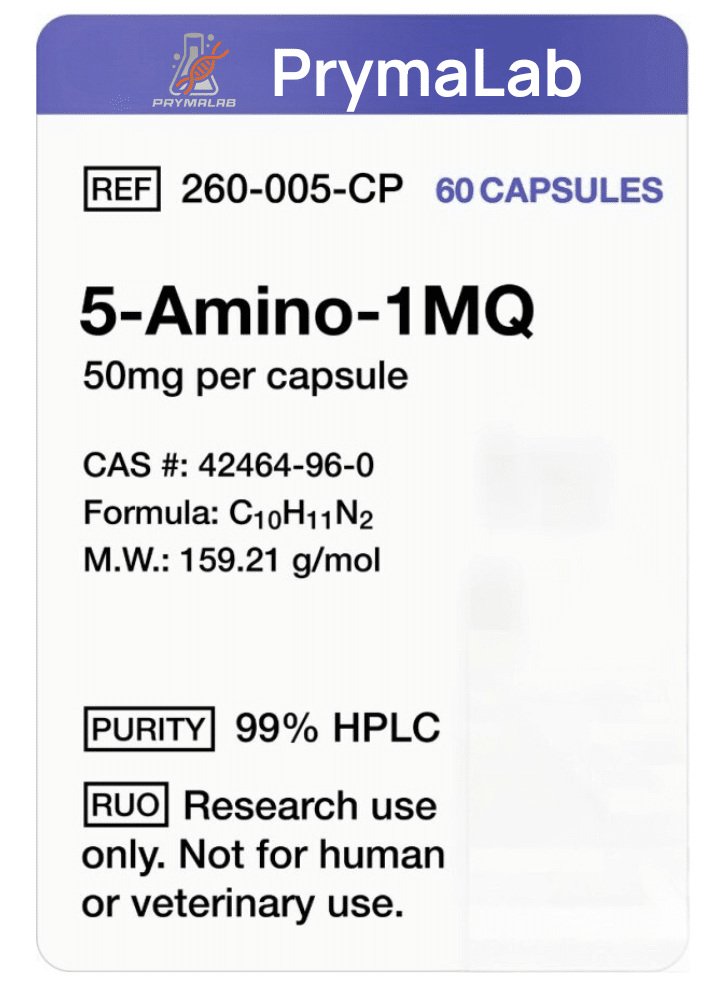Click the 5-Amino-1MQ product heading
726x986 pixels.
[307, 314]
